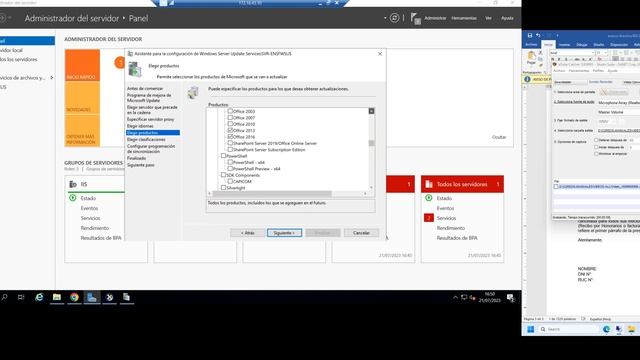Click the Atrás button in wizard
The image size is (640, 360).
click(247, 233)
